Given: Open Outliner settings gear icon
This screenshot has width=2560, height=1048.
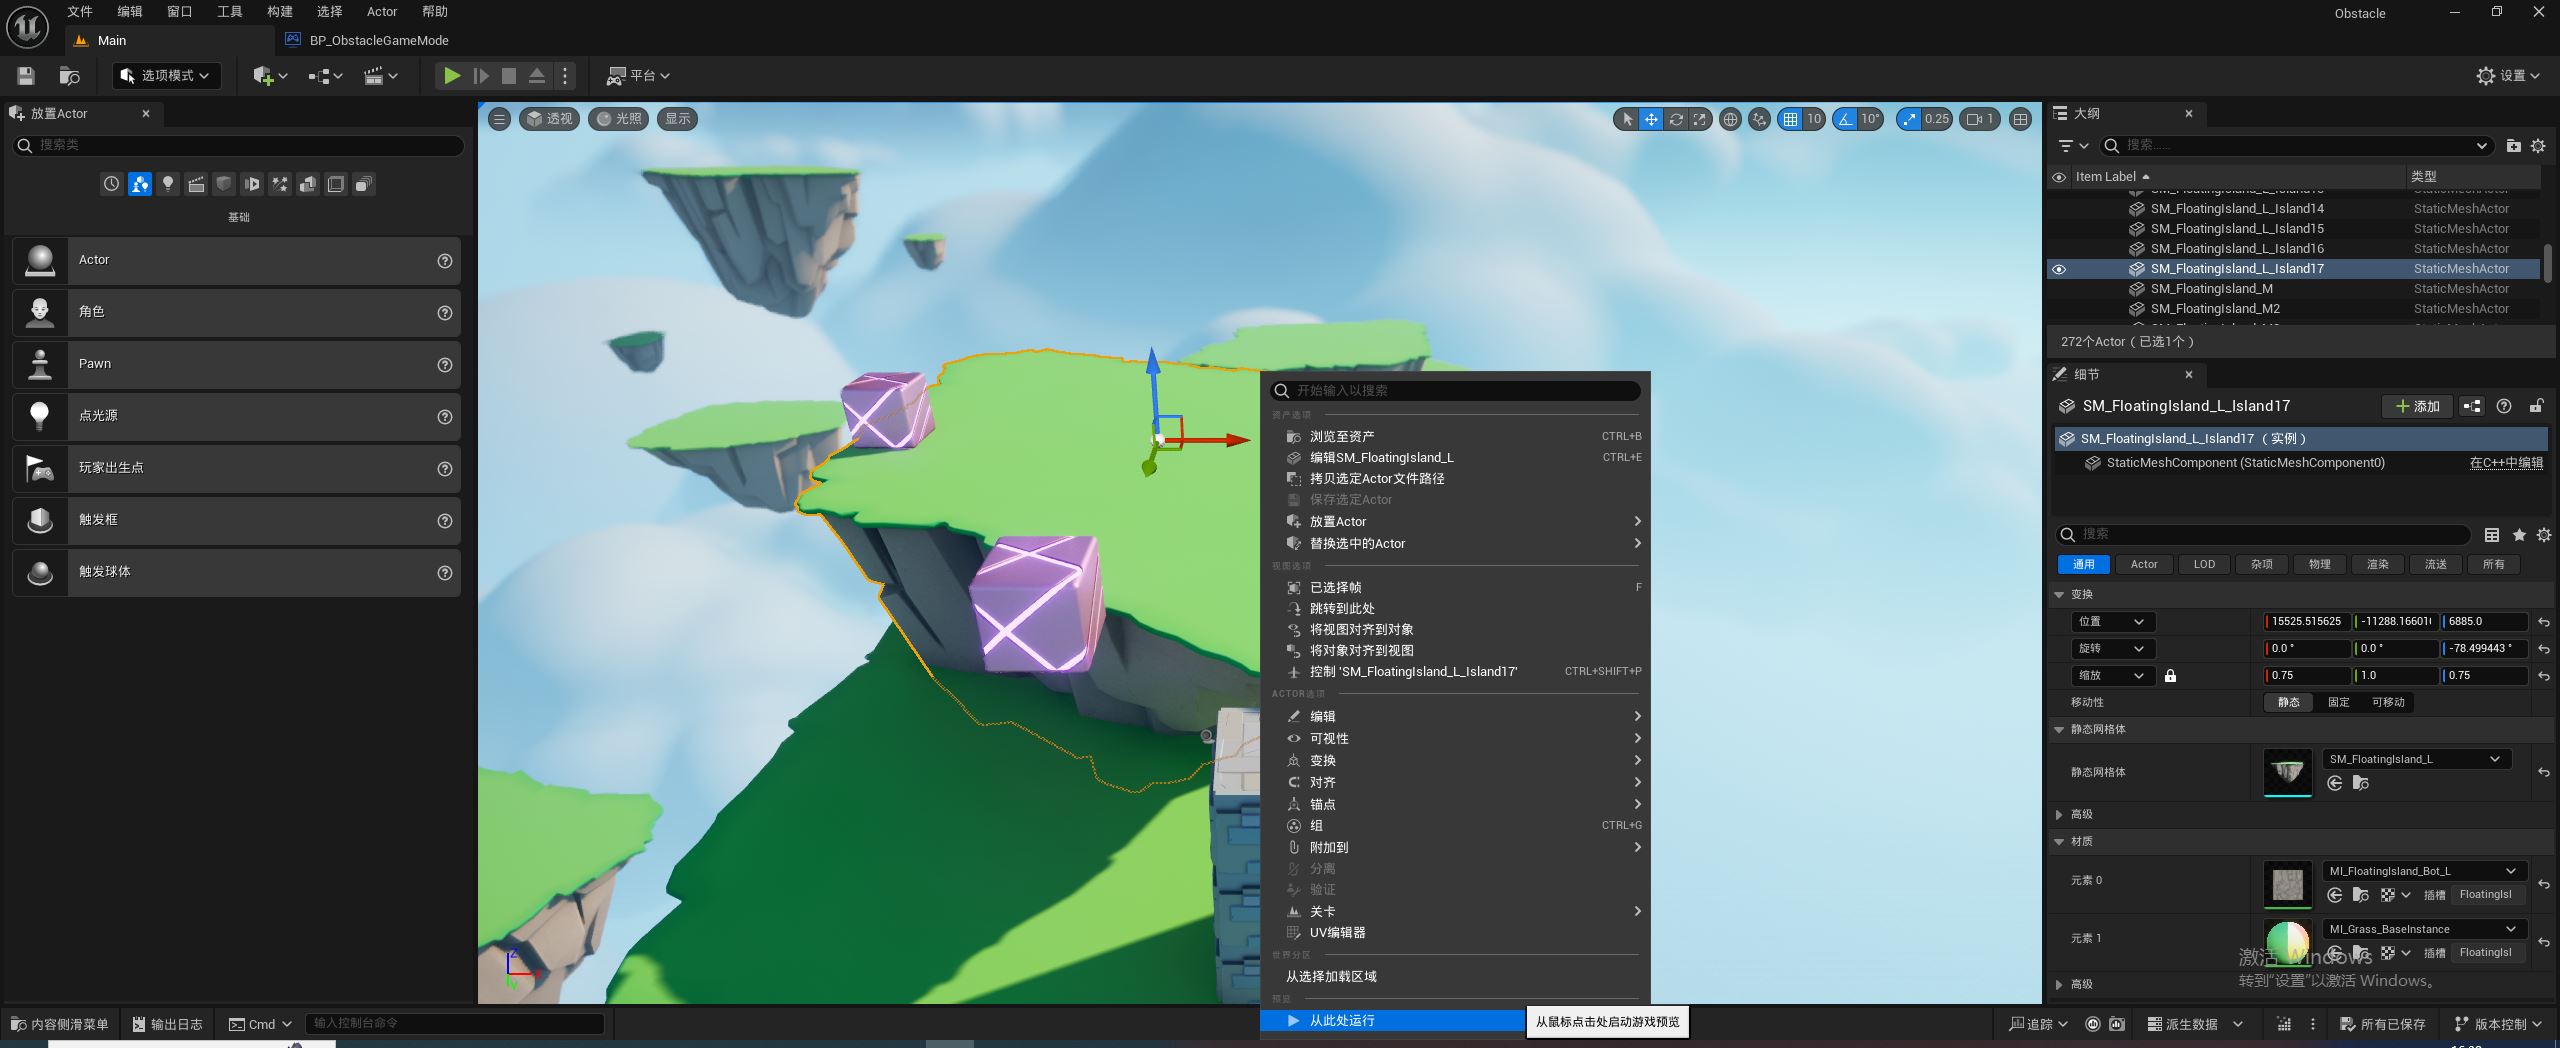Looking at the screenshot, I should [x=2538, y=146].
